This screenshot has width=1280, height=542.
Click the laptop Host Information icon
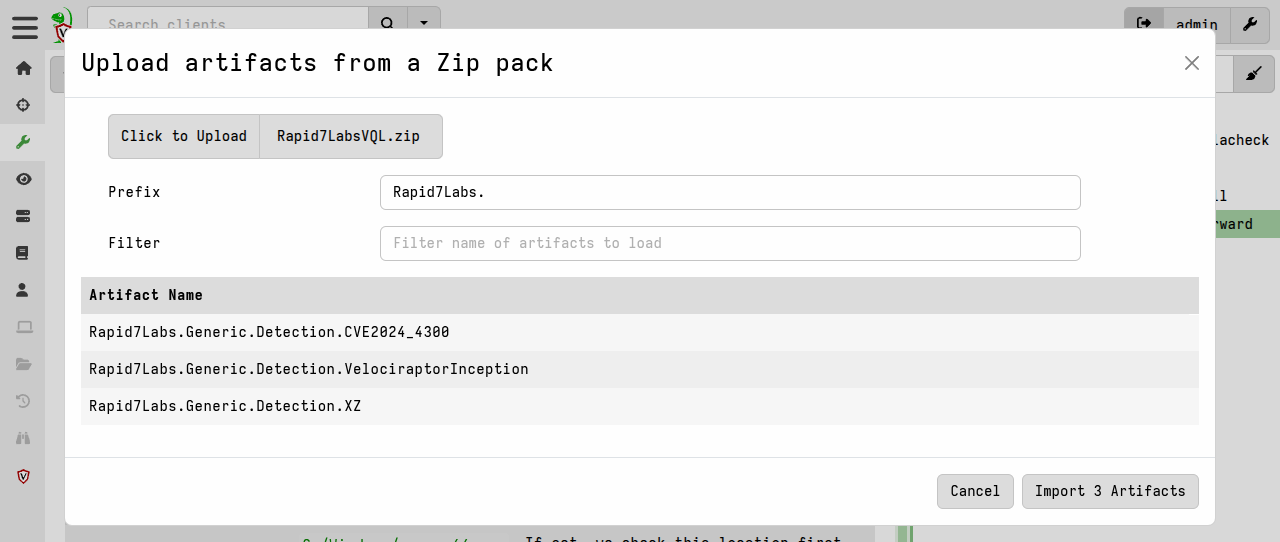[x=23, y=327]
